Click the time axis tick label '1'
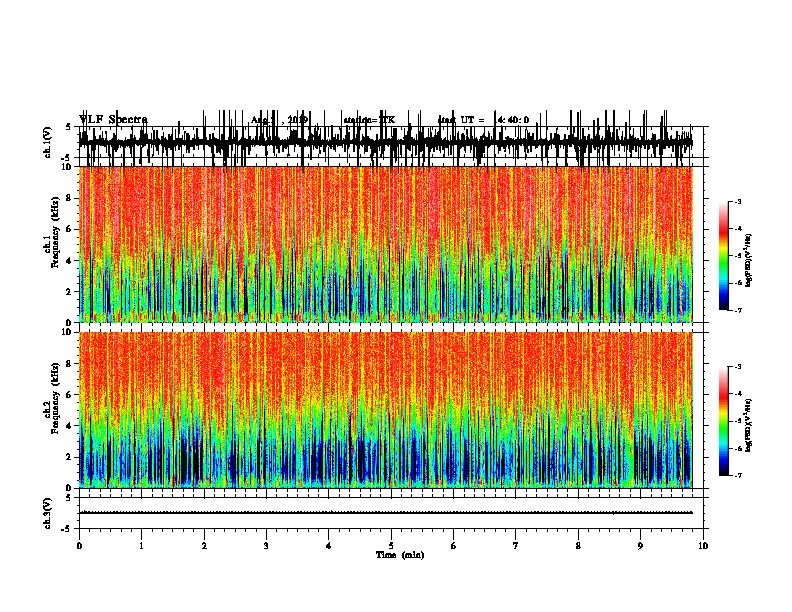The height and width of the screenshot is (612, 792). [x=142, y=546]
